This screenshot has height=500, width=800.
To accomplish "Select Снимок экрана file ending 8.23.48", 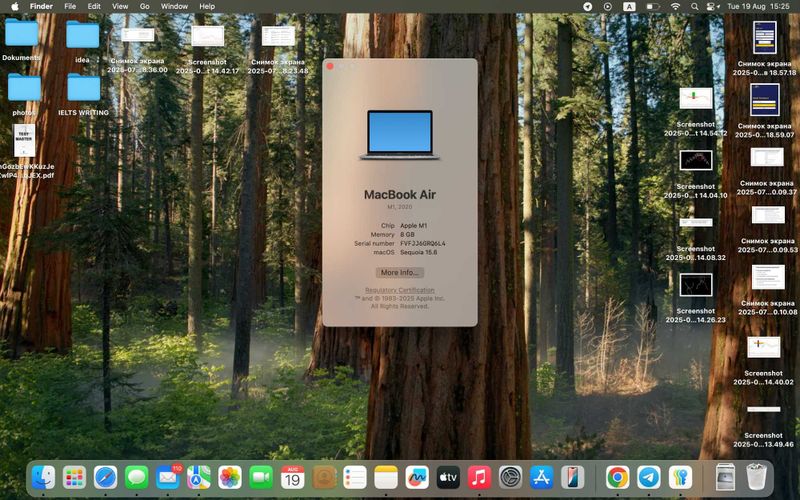I will pos(278,49).
